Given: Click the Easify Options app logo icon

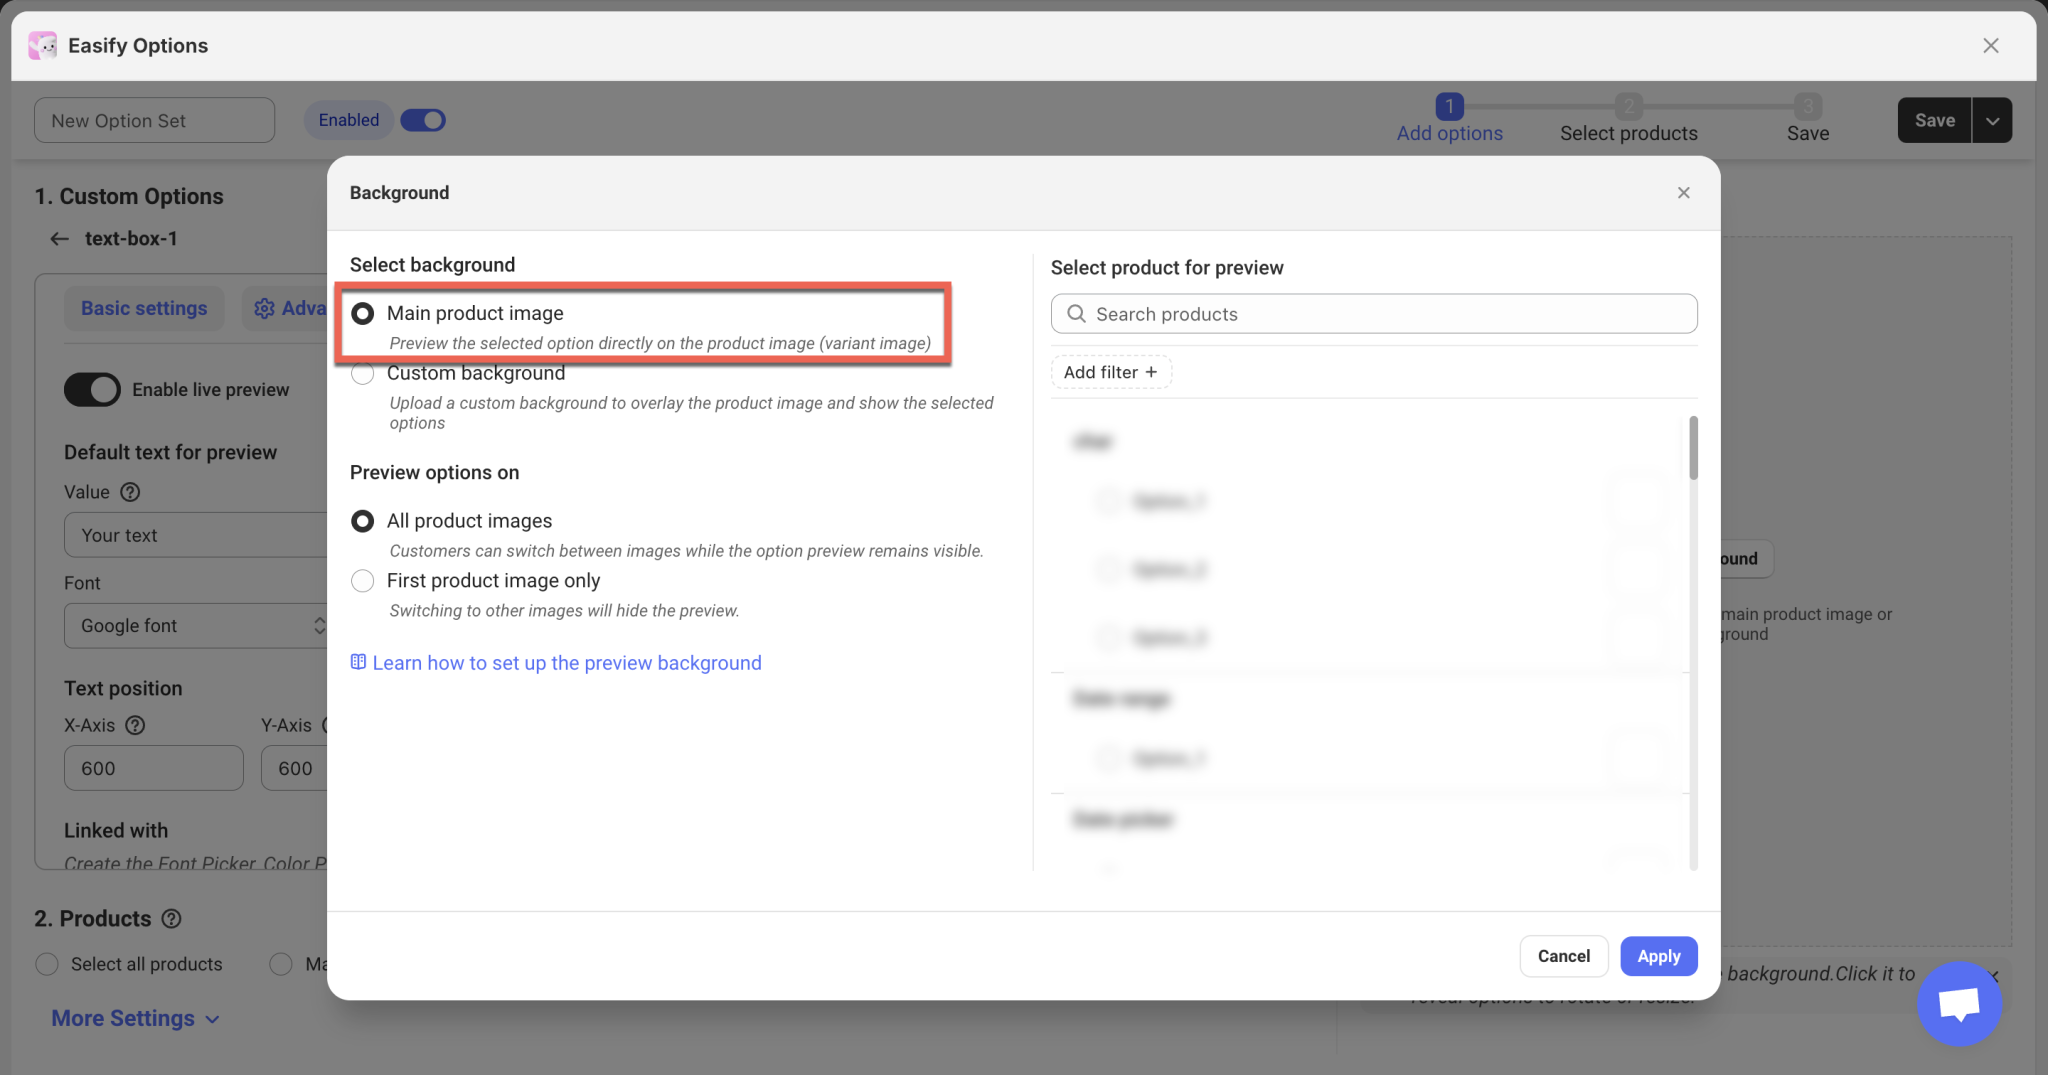Looking at the screenshot, I should coord(42,45).
